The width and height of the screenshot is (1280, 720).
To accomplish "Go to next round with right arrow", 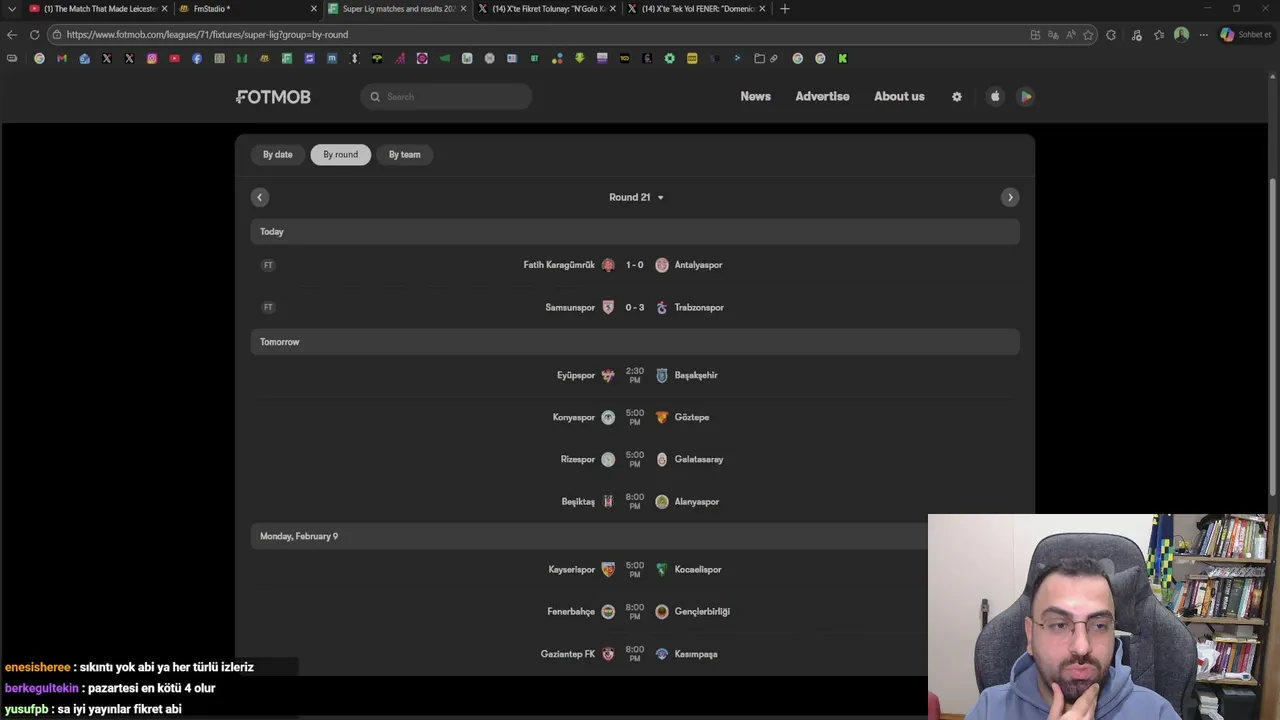I will (x=1010, y=197).
